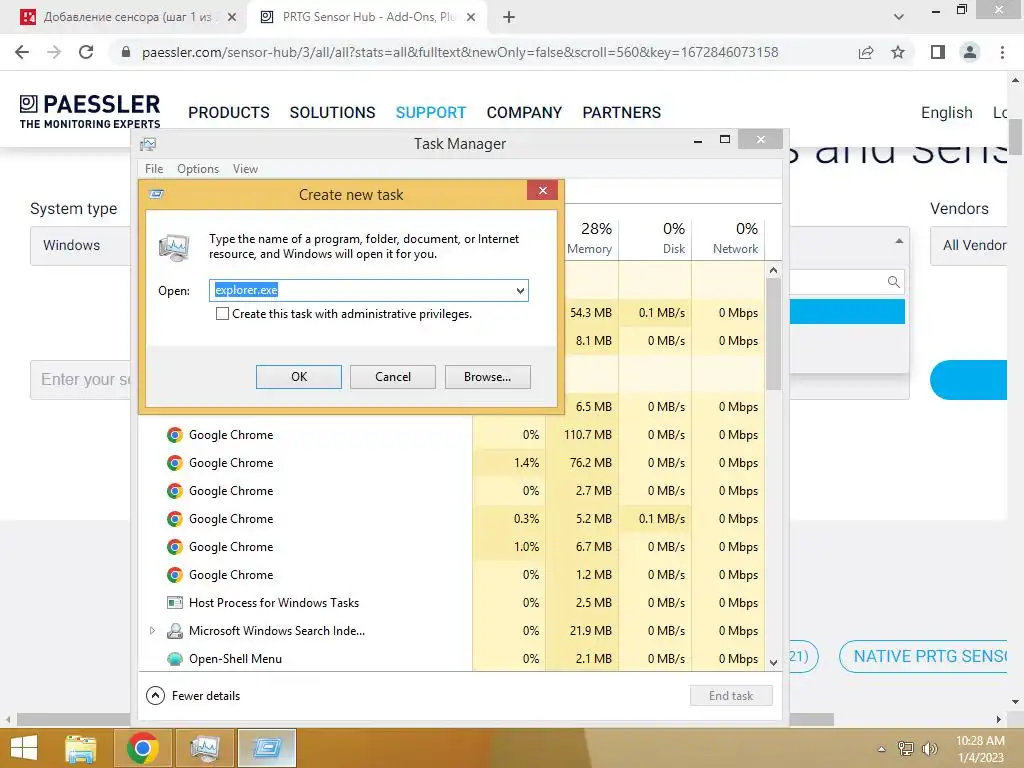Image resolution: width=1024 pixels, height=768 pixels.
Task: Click the Paessler logo
Action: tap(90, 112)
